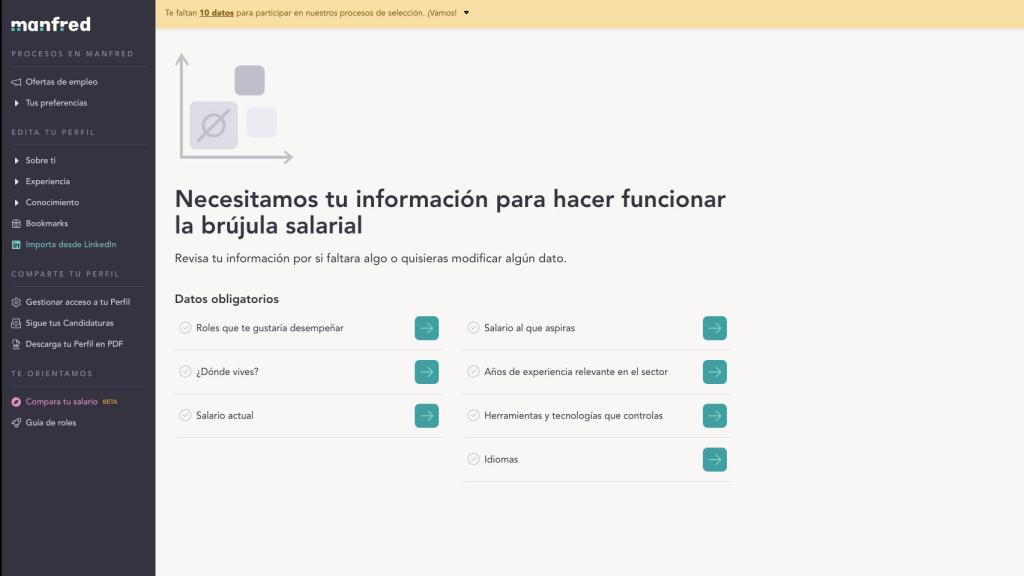
Task: Click check circle next to Salario al que aspiras
Action: (x=473, y=328)
